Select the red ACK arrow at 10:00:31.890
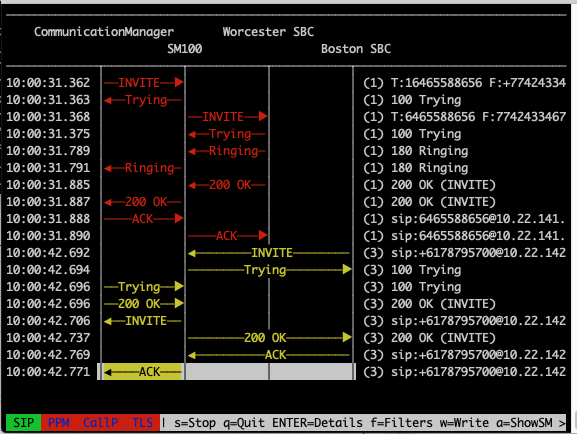The width and height of the screenshot is (577, 434). pyautogui.click(x=227, y=236)
